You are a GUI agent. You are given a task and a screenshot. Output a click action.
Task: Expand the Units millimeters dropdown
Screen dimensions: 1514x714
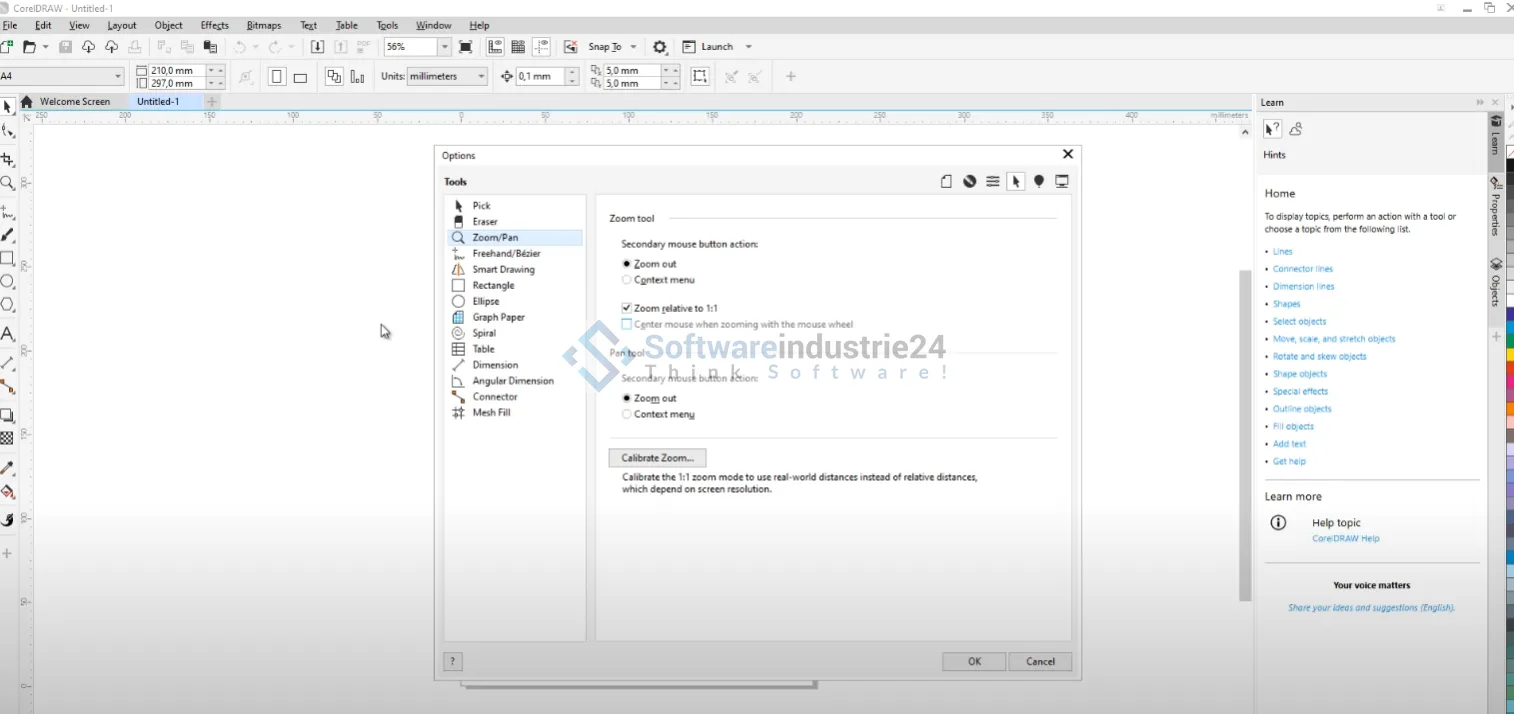(x=481, y=77)
